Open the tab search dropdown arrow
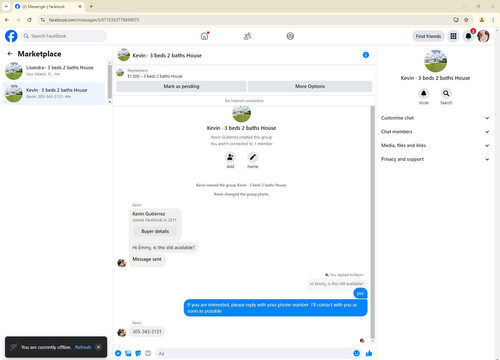The image size is (500, 360). (x=6, y=6)
